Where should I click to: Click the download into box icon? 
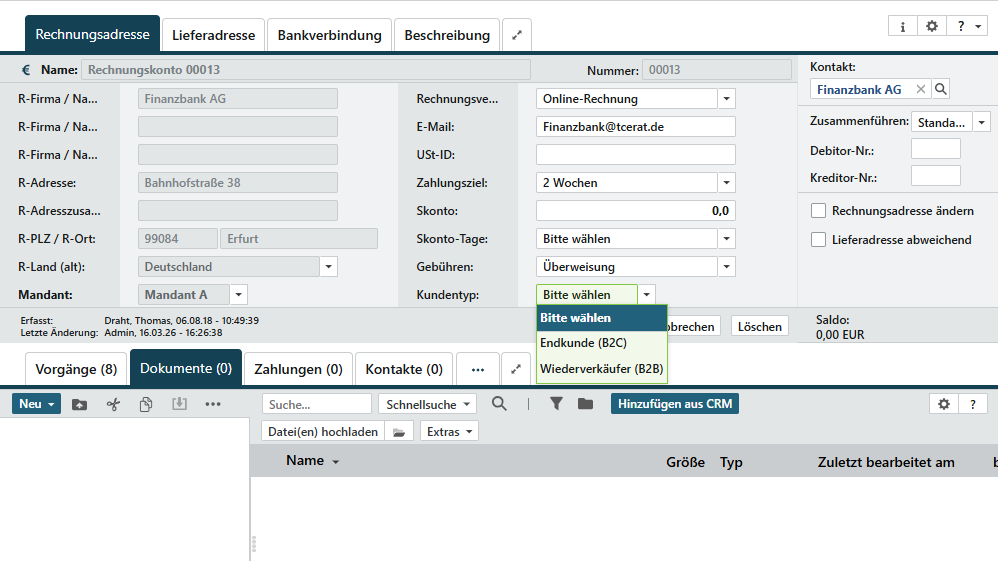click(x=179, y=404)
